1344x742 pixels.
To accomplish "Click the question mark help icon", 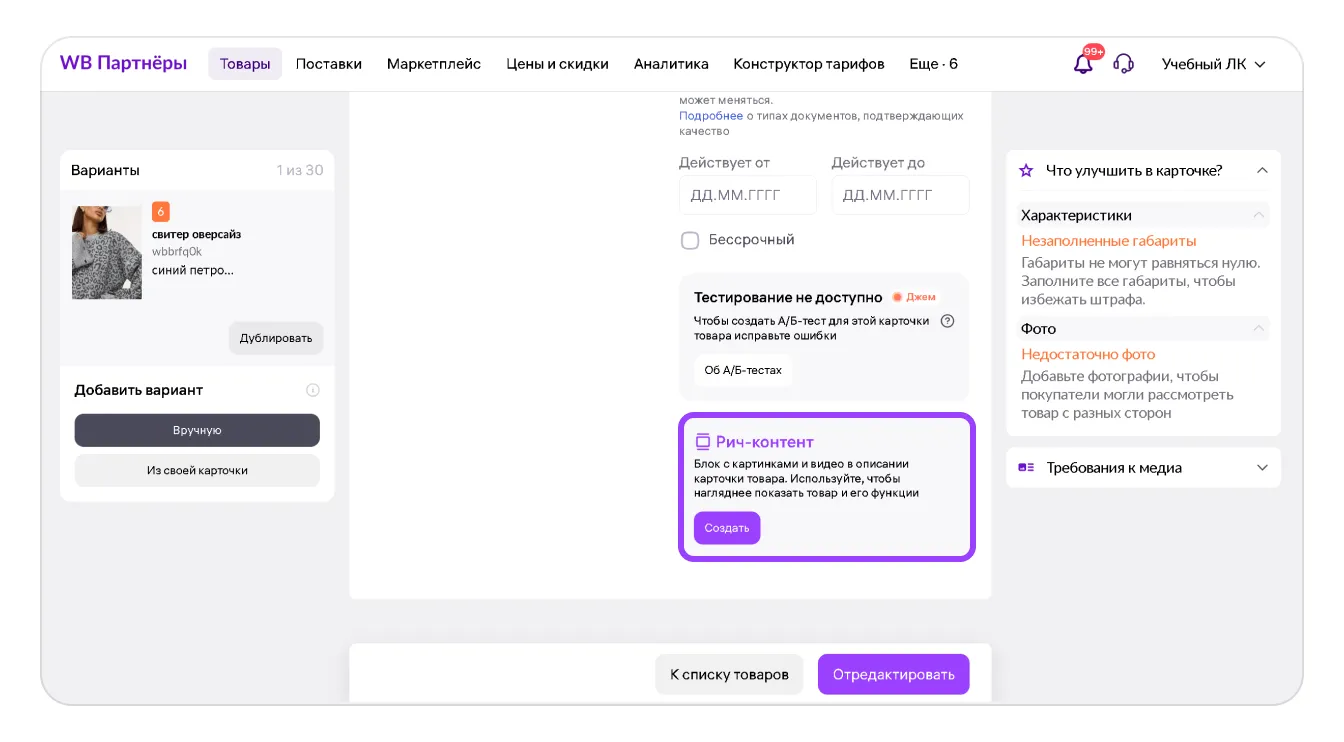I will [x=948, y=321].
